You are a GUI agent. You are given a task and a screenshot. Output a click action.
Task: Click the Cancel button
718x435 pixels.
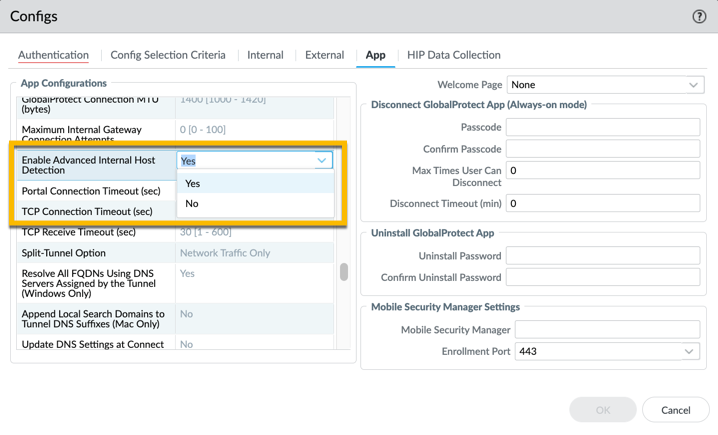(x=675, y=410)
